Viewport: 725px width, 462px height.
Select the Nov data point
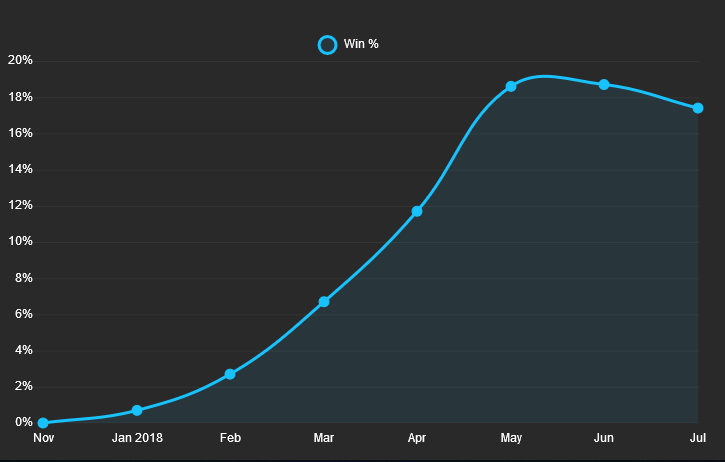pos(43,423)
